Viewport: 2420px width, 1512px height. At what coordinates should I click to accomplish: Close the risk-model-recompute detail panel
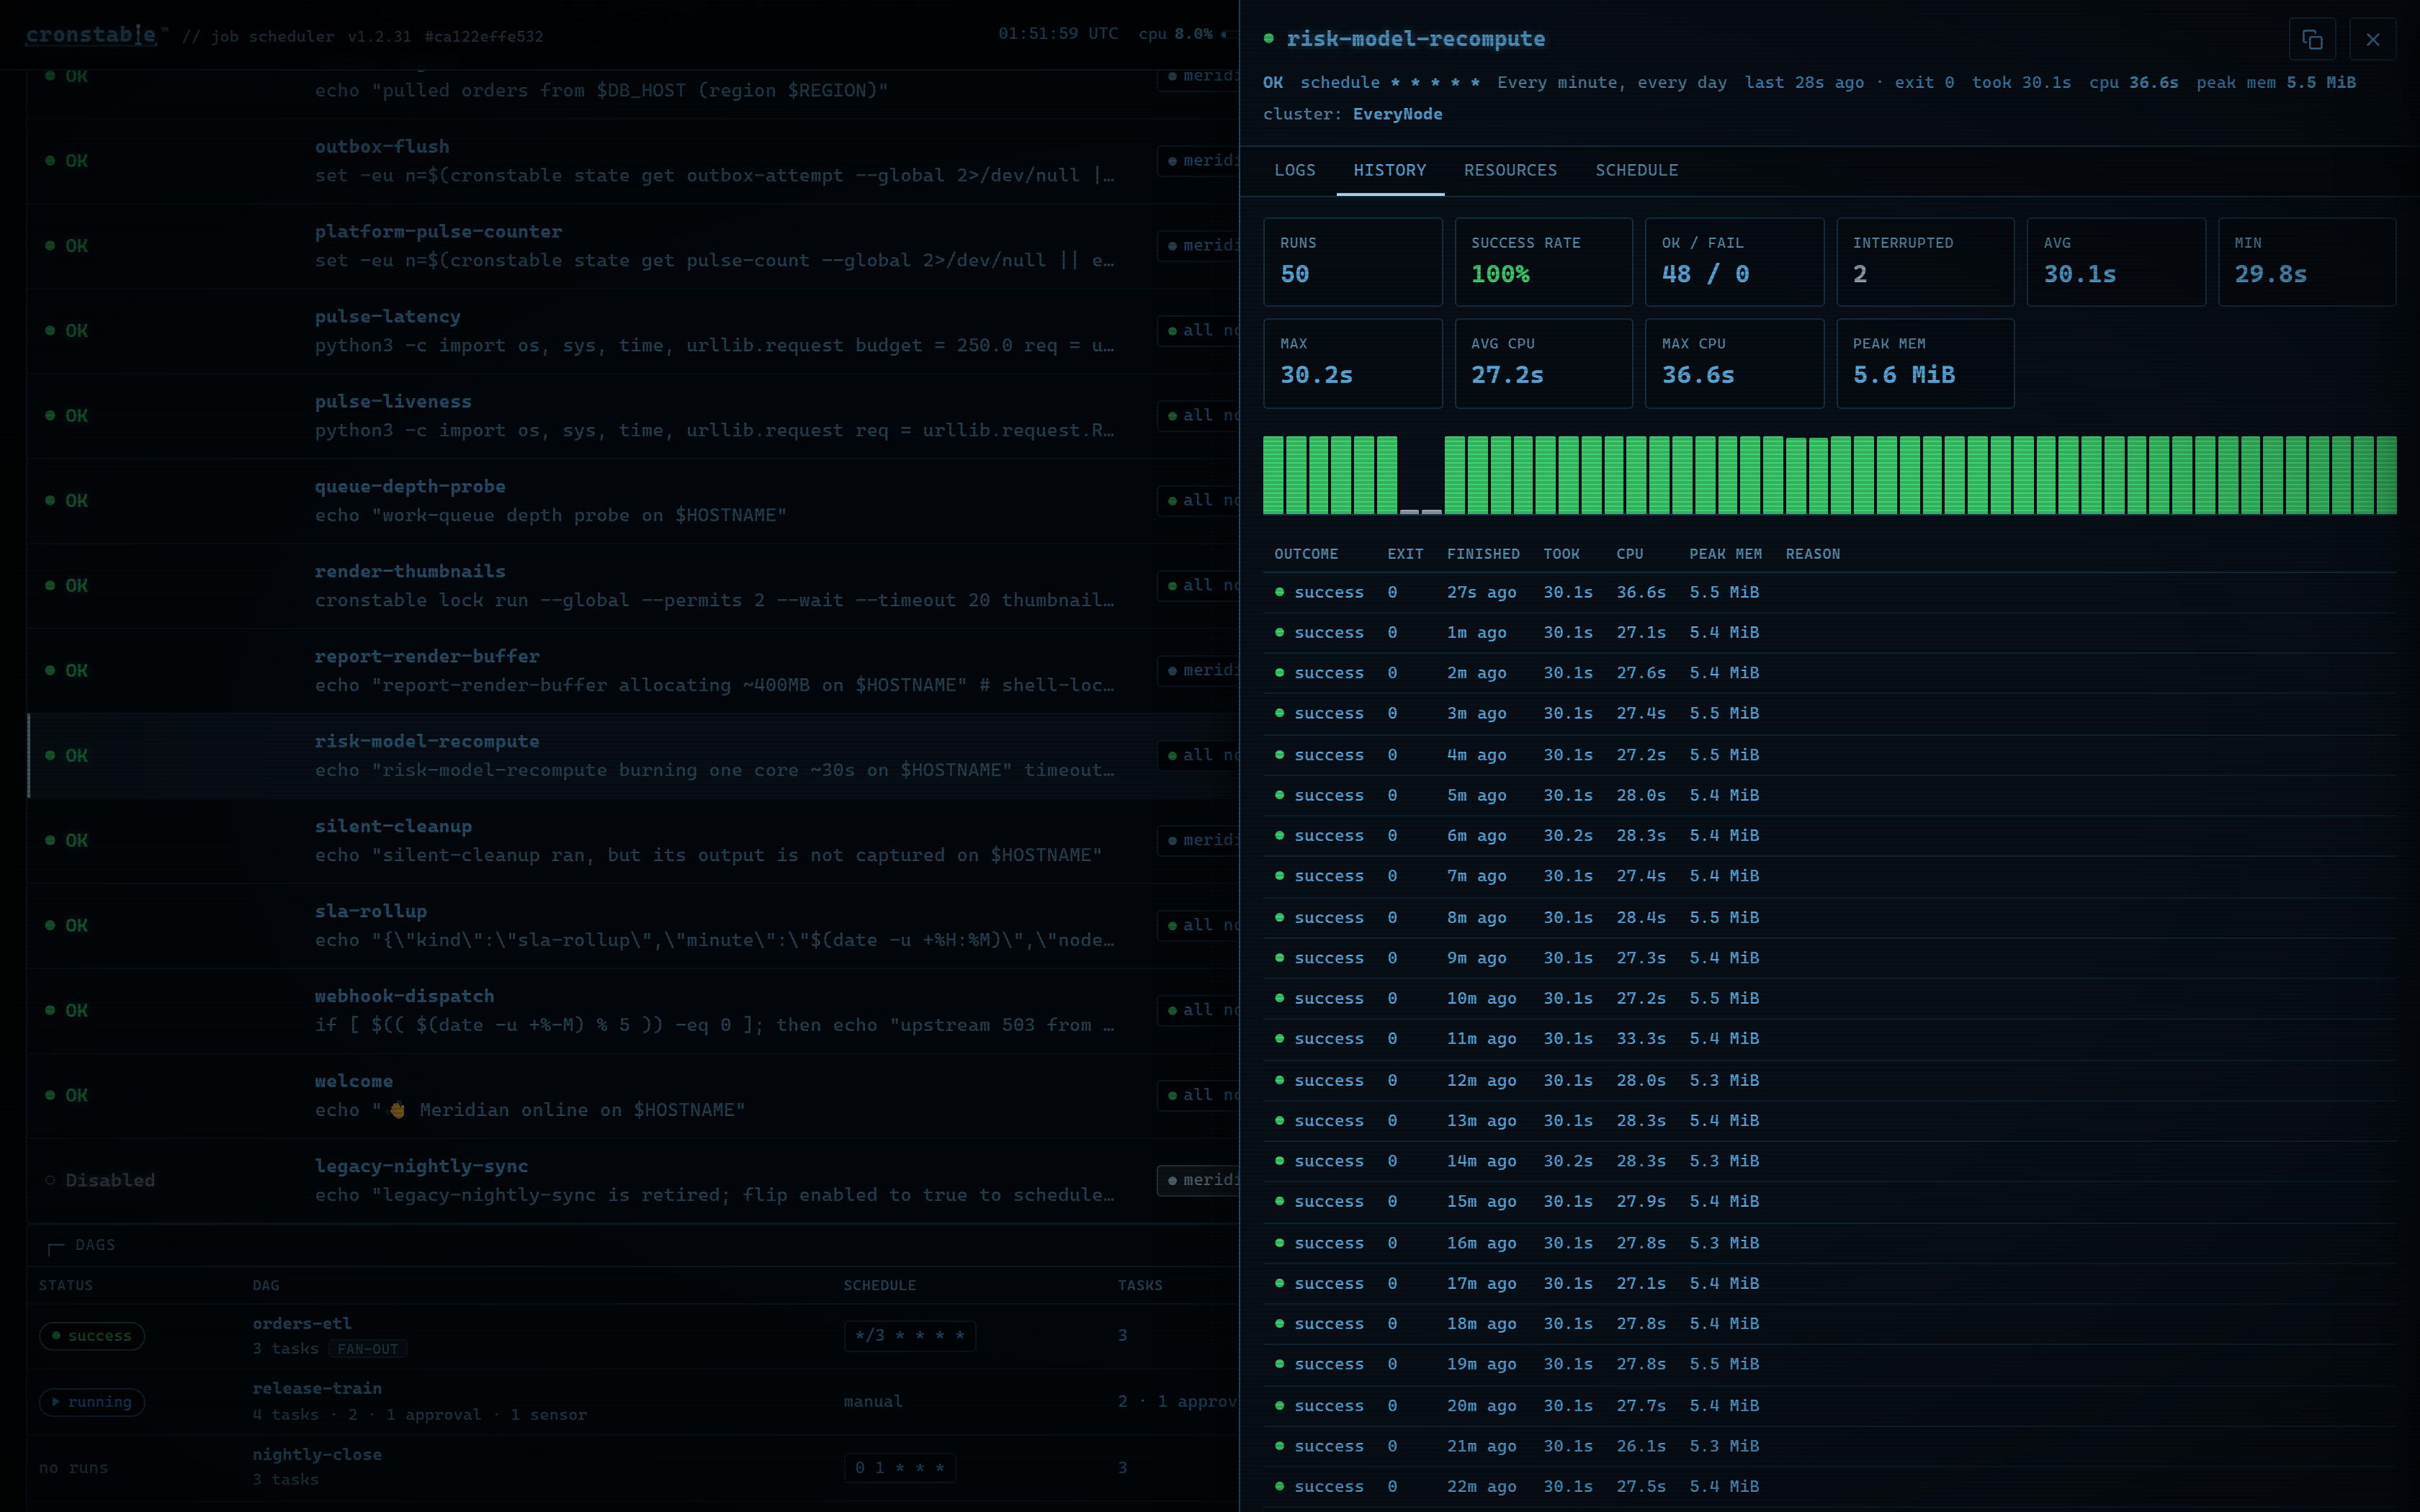(x=2373, y=39)
